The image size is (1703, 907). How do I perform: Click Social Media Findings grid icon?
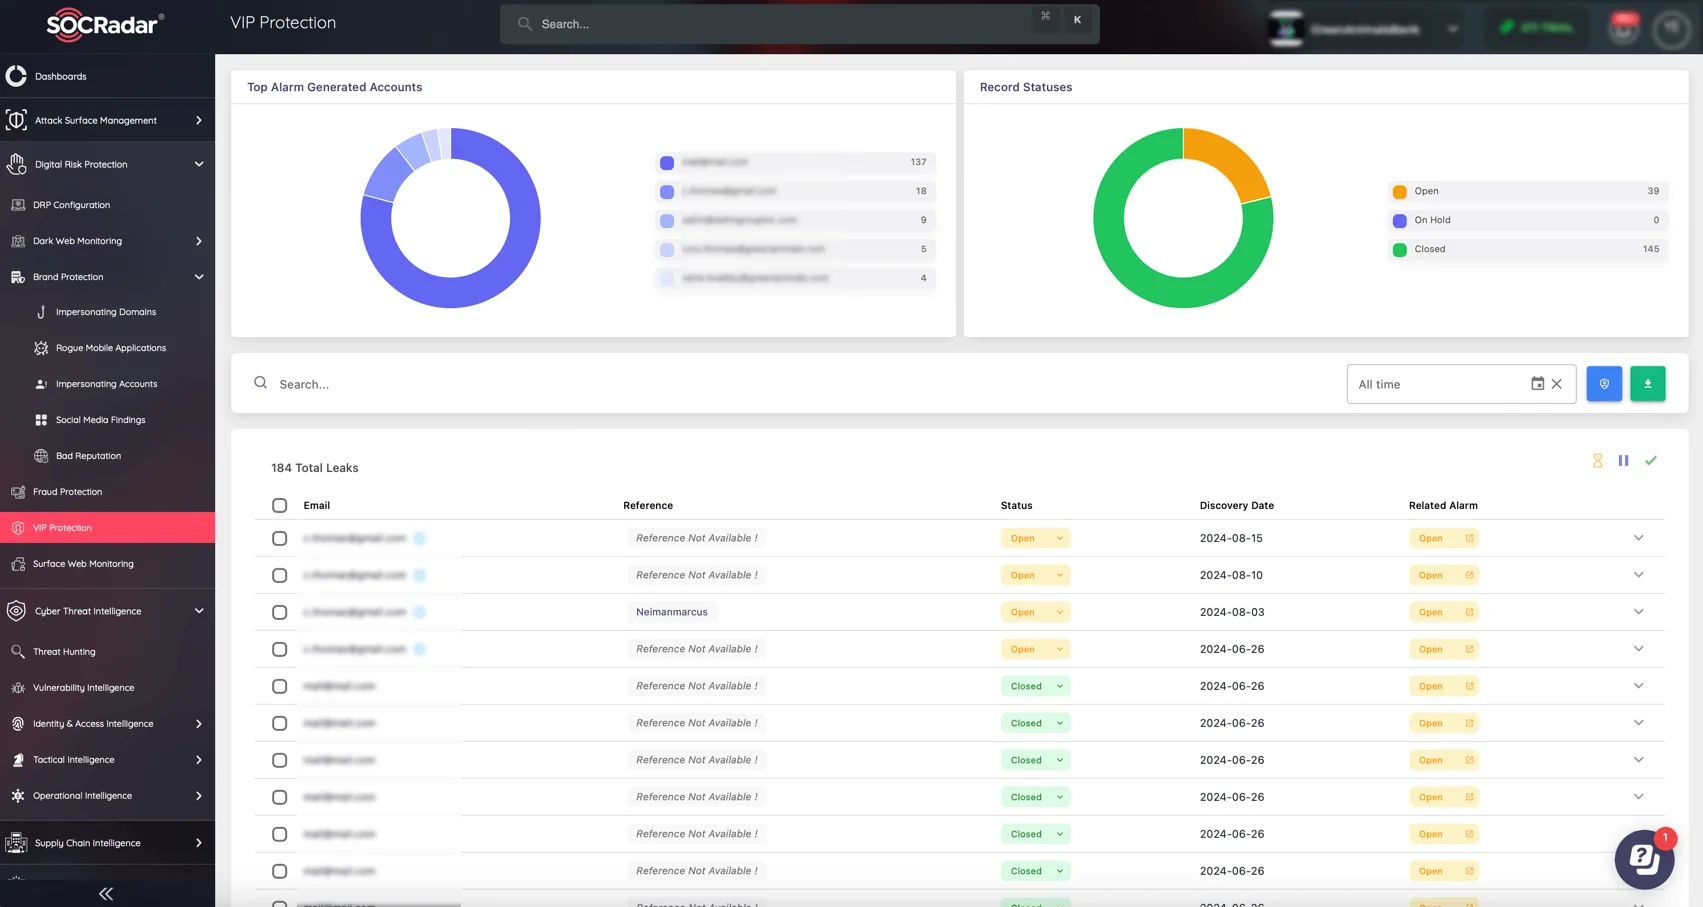(41, 420)
